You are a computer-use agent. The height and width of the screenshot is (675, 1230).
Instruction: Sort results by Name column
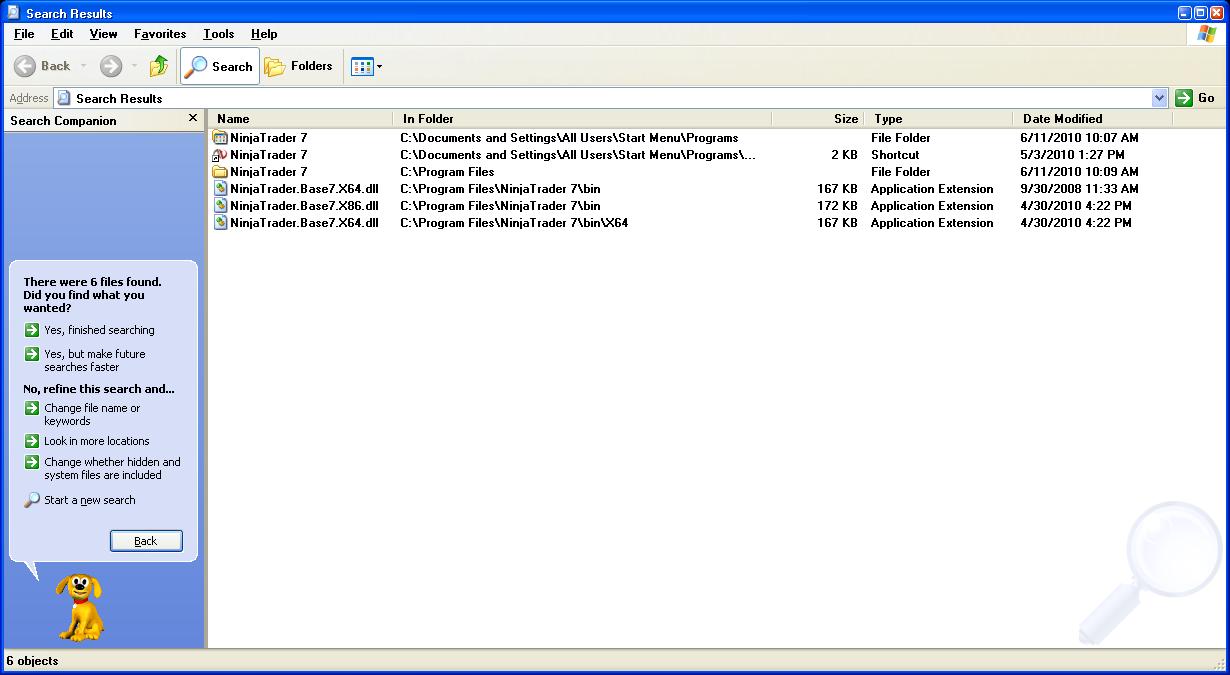click(x=301, y=118)
